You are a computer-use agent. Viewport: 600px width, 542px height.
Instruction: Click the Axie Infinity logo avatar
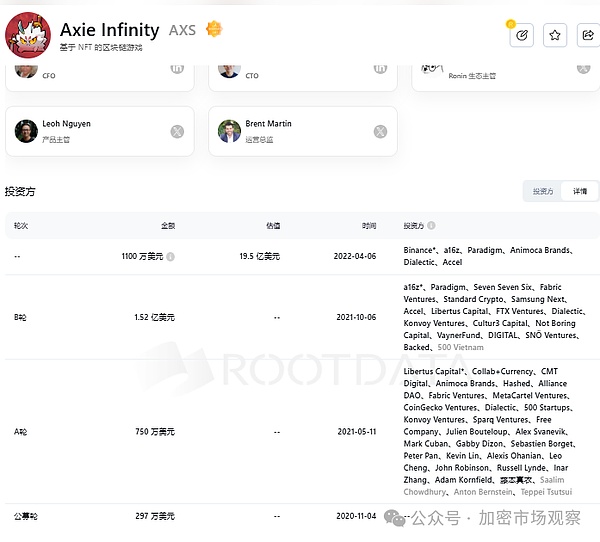pyautogui.click(x=28, y=34)
